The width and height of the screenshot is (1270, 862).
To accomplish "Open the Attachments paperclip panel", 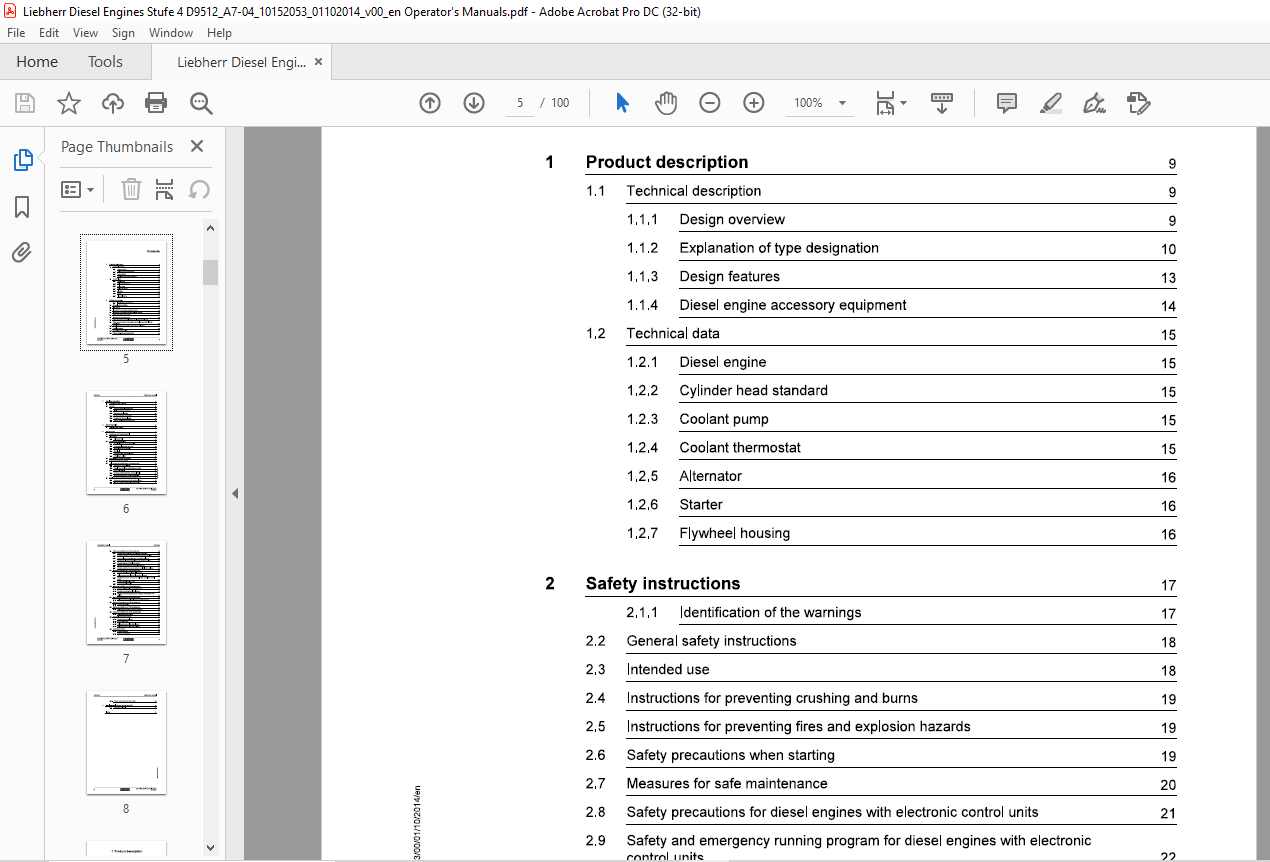I will (x=22, y=252).
